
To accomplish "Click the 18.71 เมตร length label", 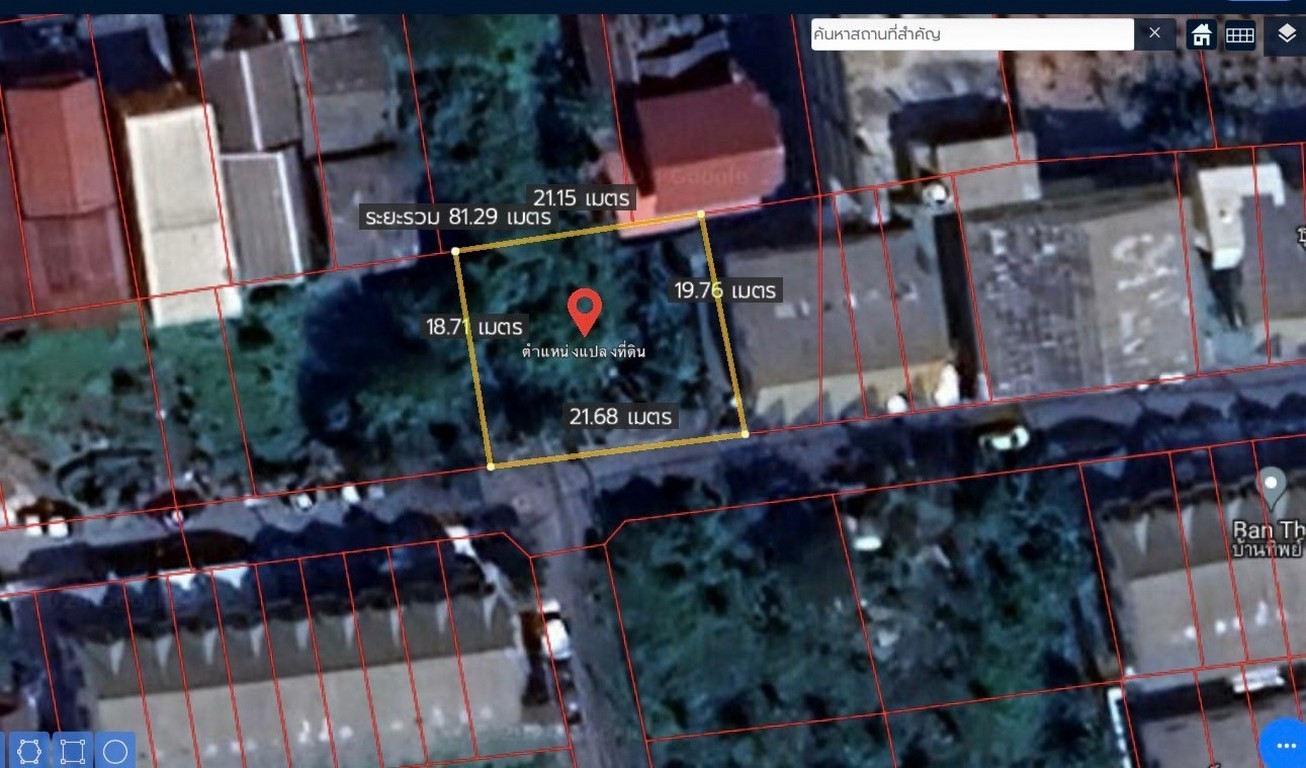I will coord(474,326).
